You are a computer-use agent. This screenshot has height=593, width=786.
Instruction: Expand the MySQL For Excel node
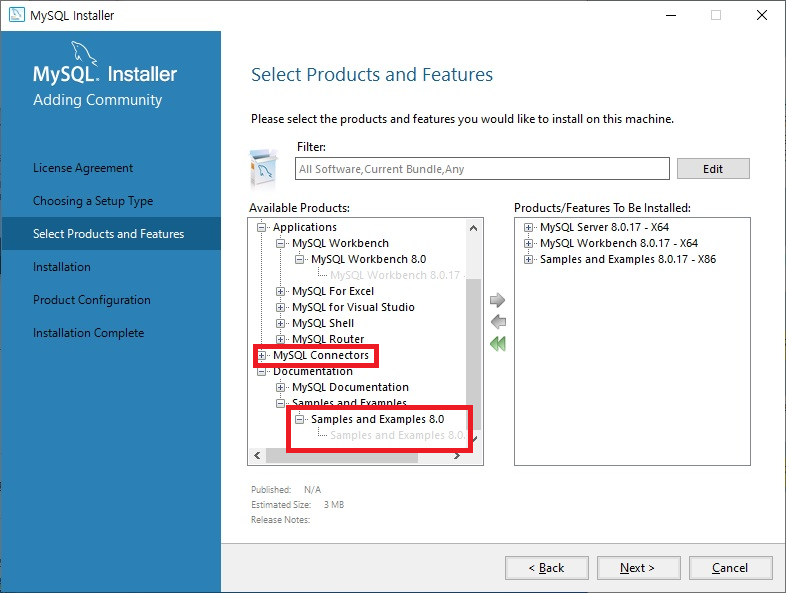tap(280, 291)
